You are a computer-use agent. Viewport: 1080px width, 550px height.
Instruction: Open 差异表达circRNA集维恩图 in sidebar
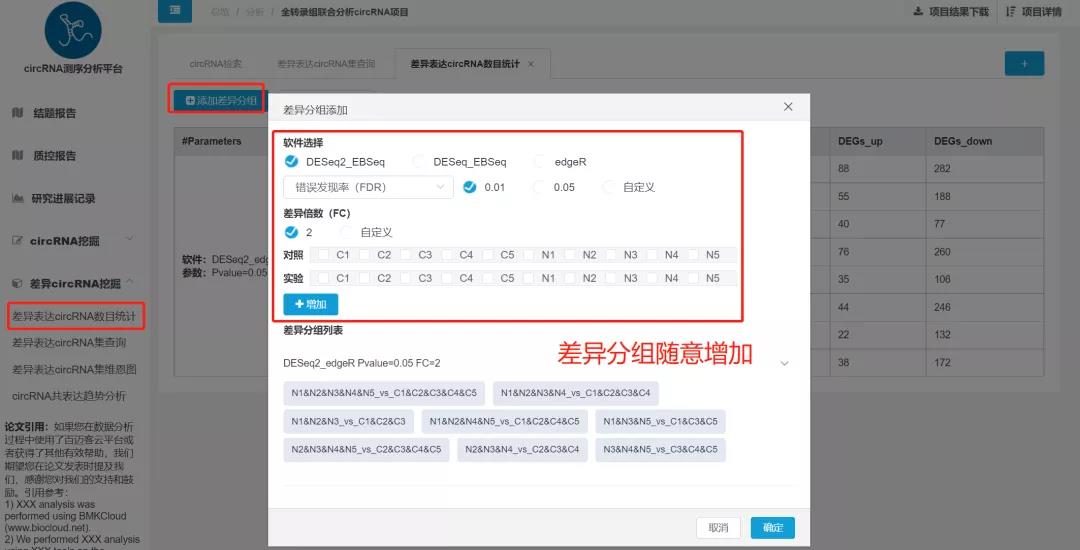pyautogui.click(x=74, y=369)
